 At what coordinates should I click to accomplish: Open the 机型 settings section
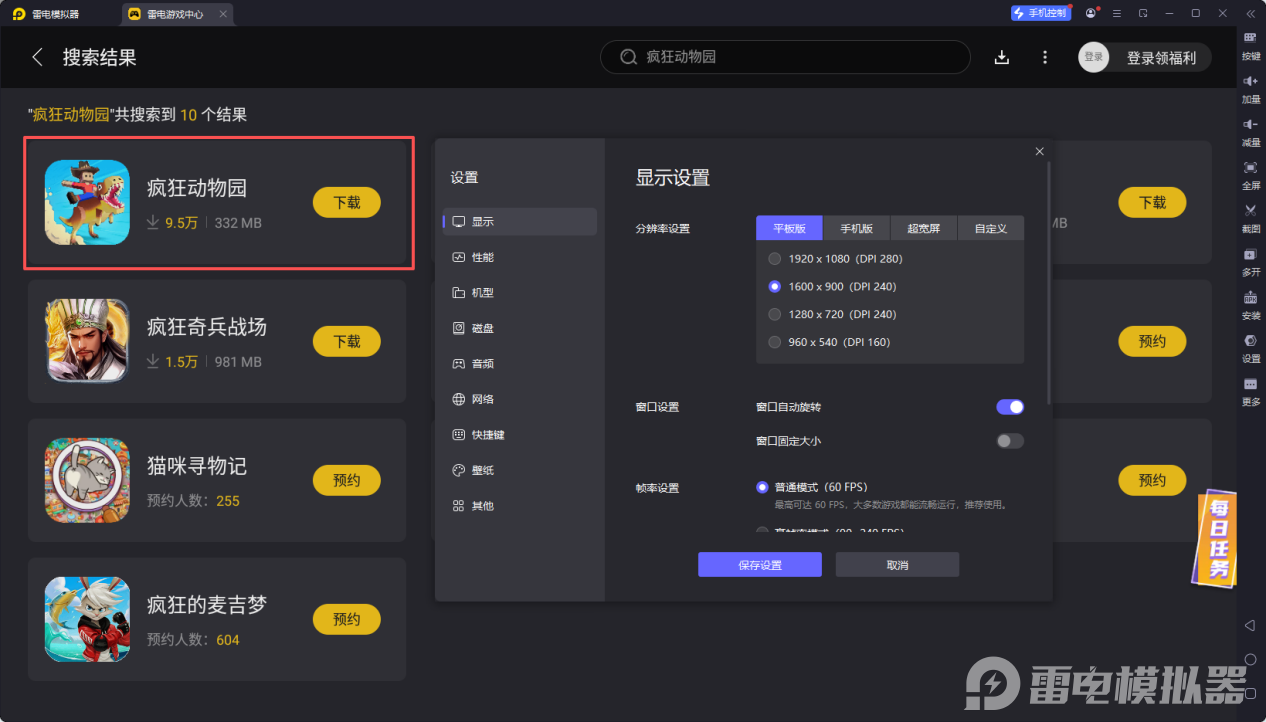520,293
